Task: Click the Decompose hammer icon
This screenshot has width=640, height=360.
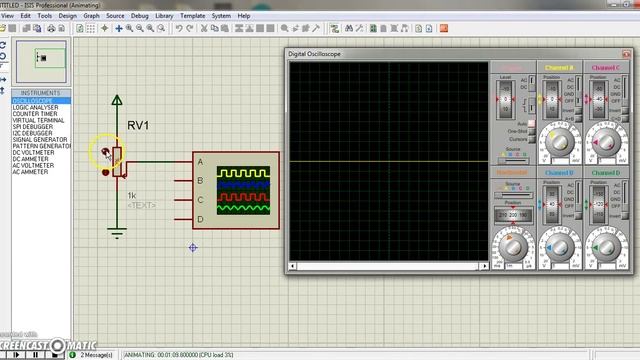Action: click(316, 28)
